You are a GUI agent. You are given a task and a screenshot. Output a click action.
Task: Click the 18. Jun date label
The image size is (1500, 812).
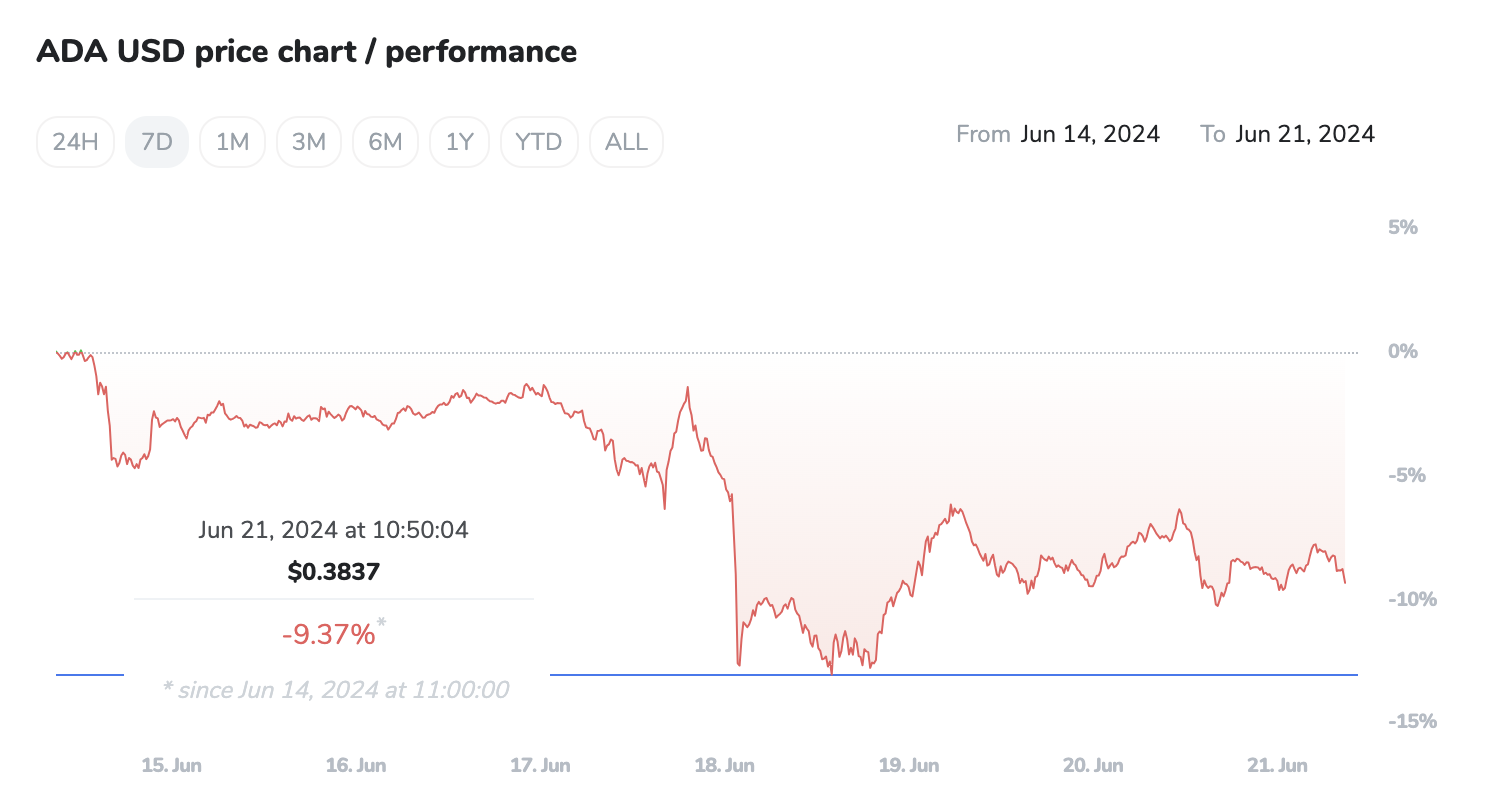[x=724, y=766]
